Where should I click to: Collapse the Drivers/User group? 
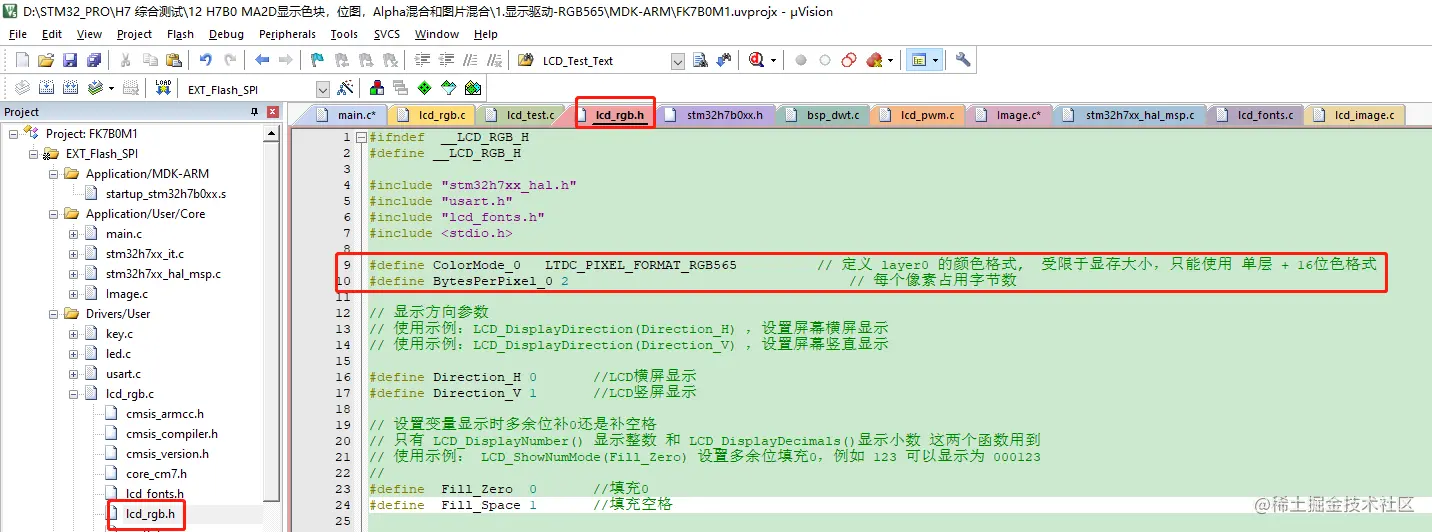(x=53, y=314)
